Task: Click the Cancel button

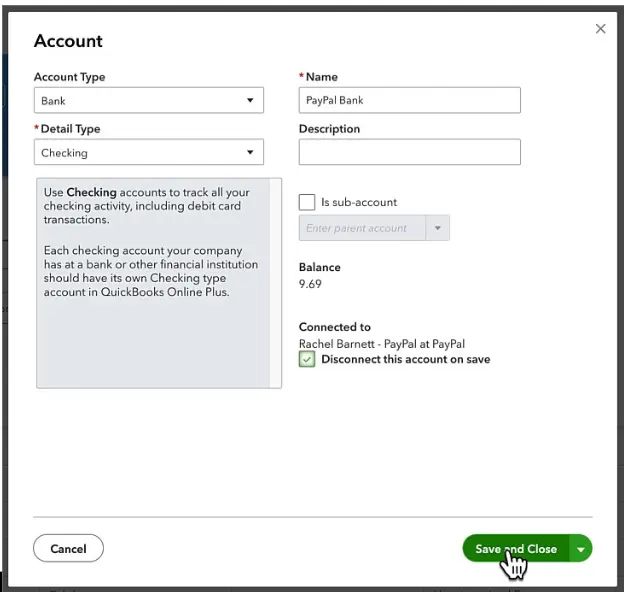Action: 68,549
